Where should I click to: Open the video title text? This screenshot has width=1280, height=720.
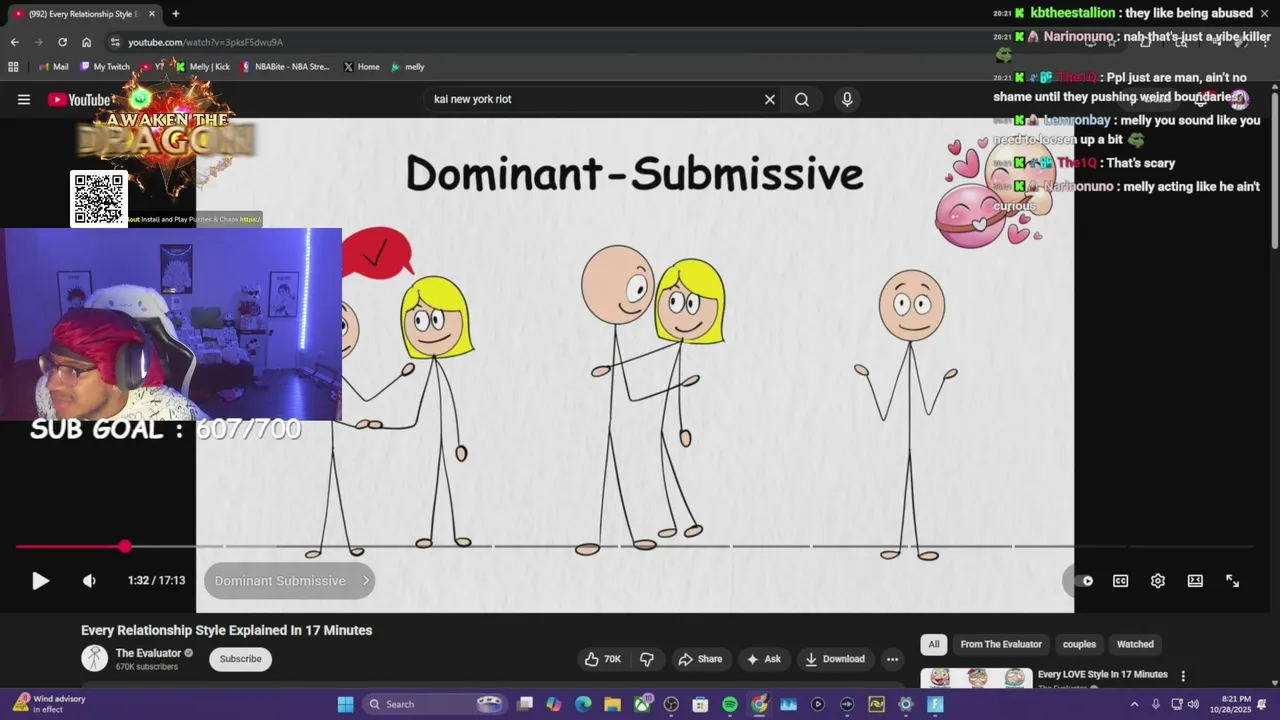[x=227, y=630]
